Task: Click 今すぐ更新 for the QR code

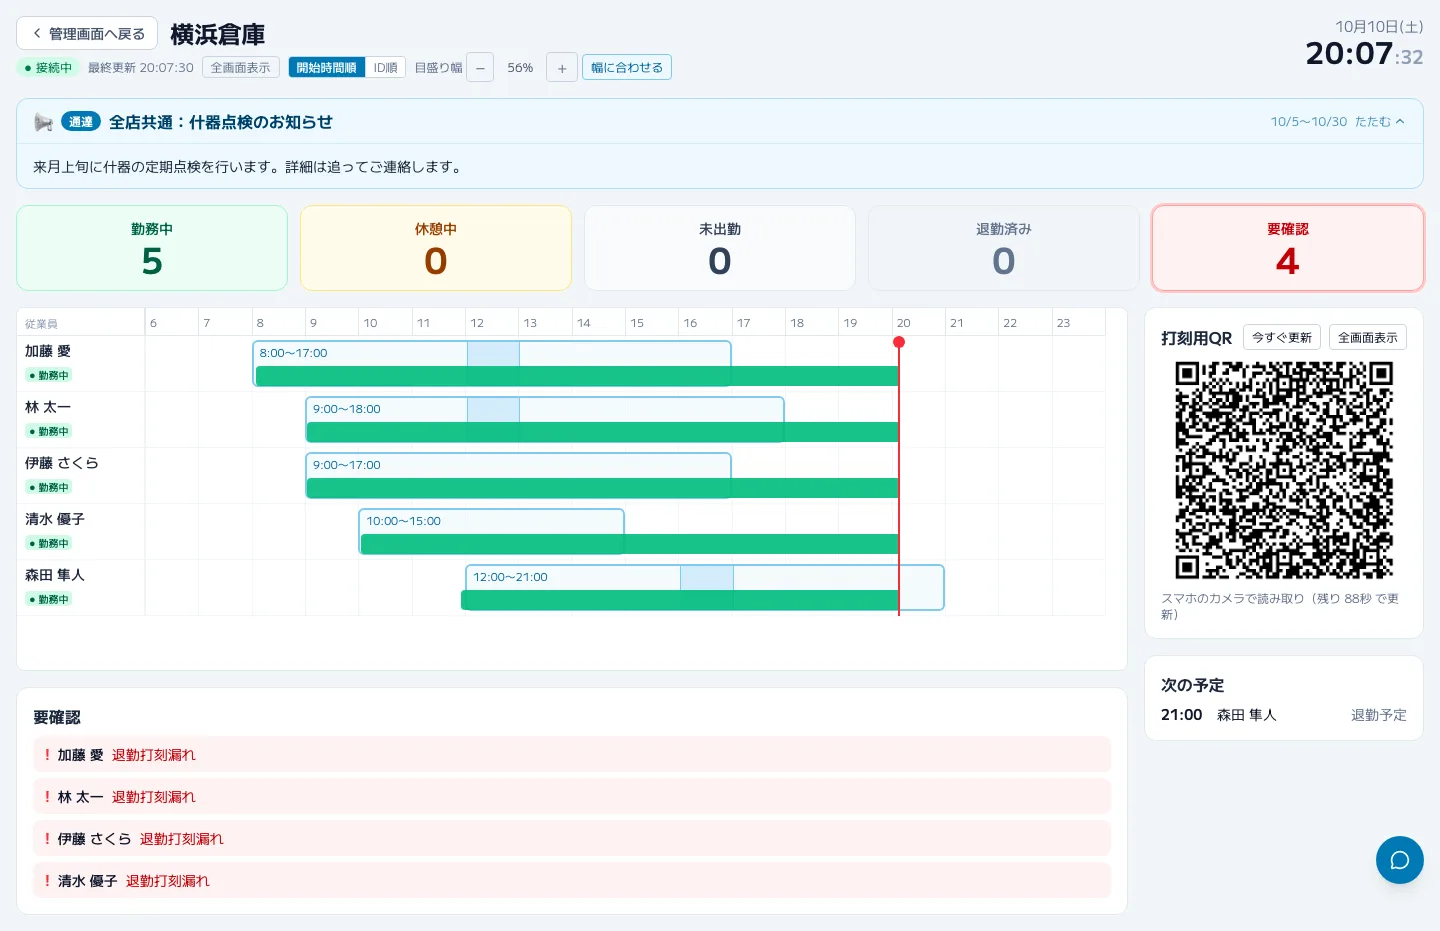Action: [x=1282, y=338]
